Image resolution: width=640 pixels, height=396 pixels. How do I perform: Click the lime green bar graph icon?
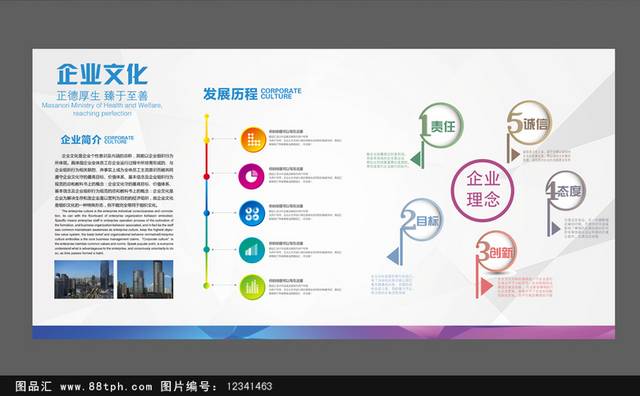tap(252, 287)
